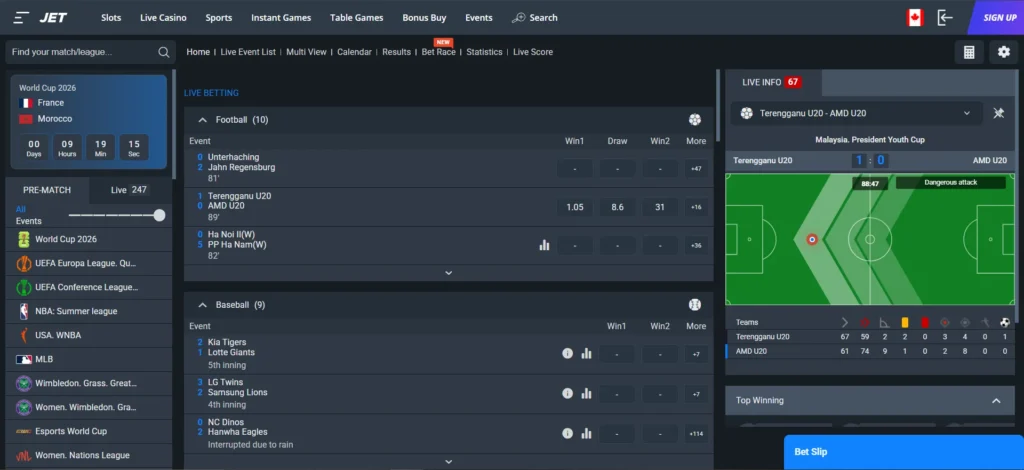Screen dimensions: 1024x470
Task: Open the Live Score link
Action: coord(533,52)
